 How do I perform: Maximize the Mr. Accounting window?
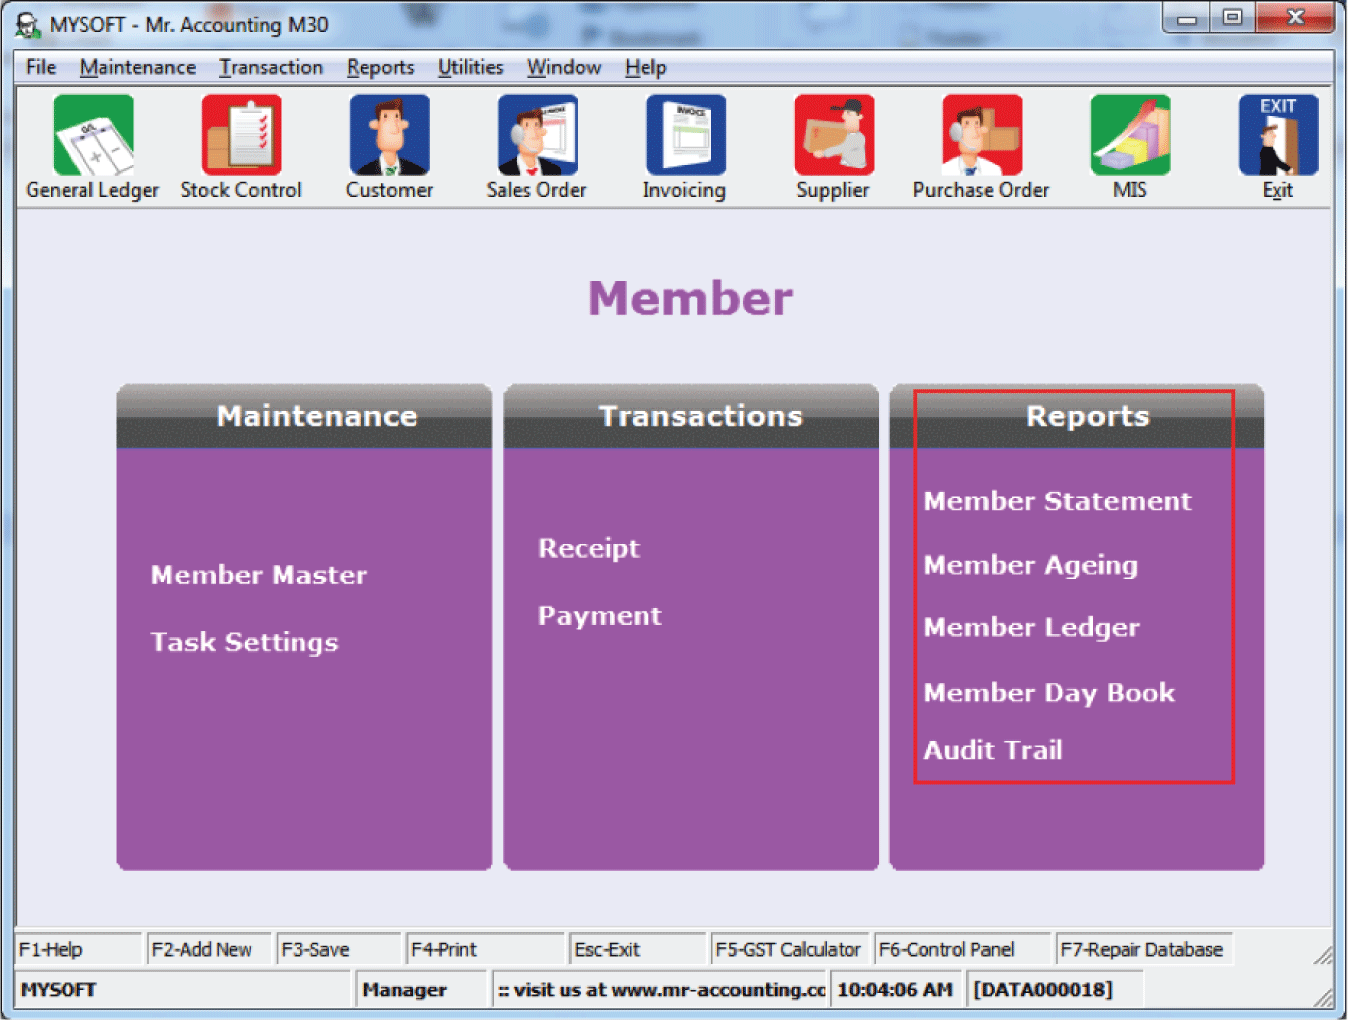click(1232, 18)
